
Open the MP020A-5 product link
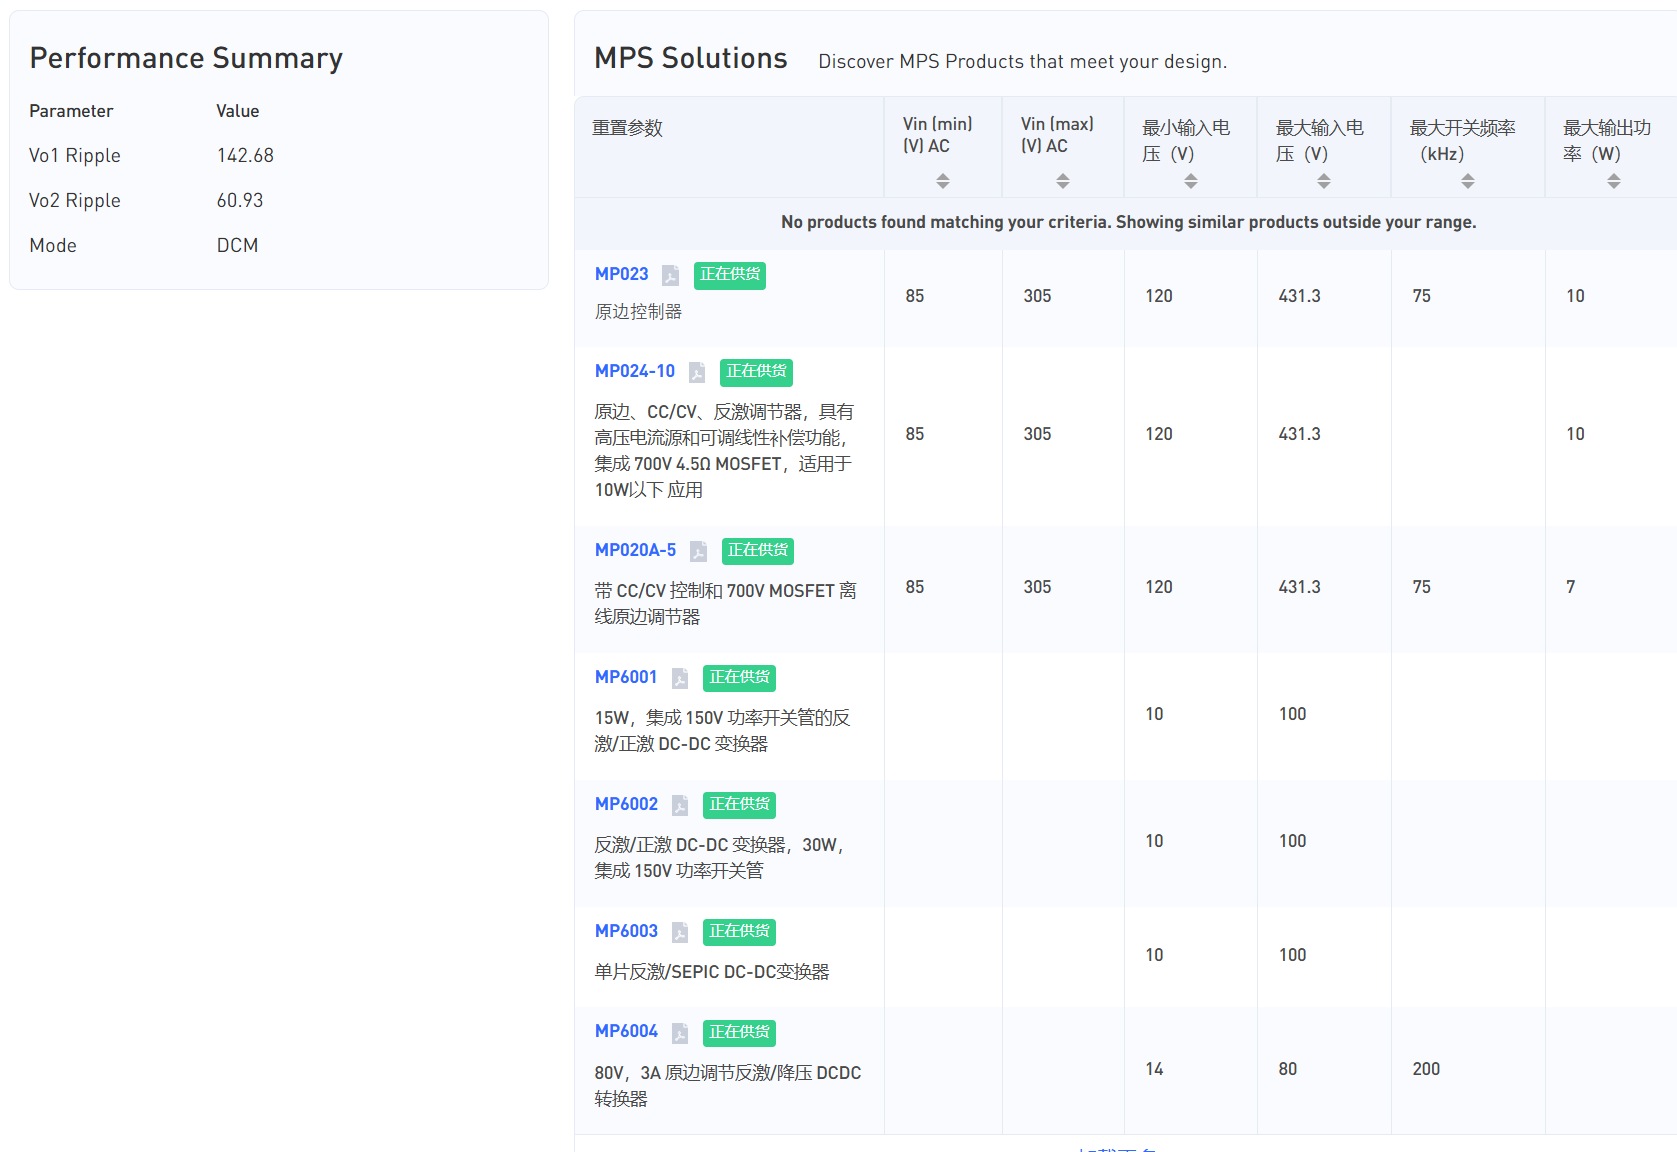tap(635, 550)
